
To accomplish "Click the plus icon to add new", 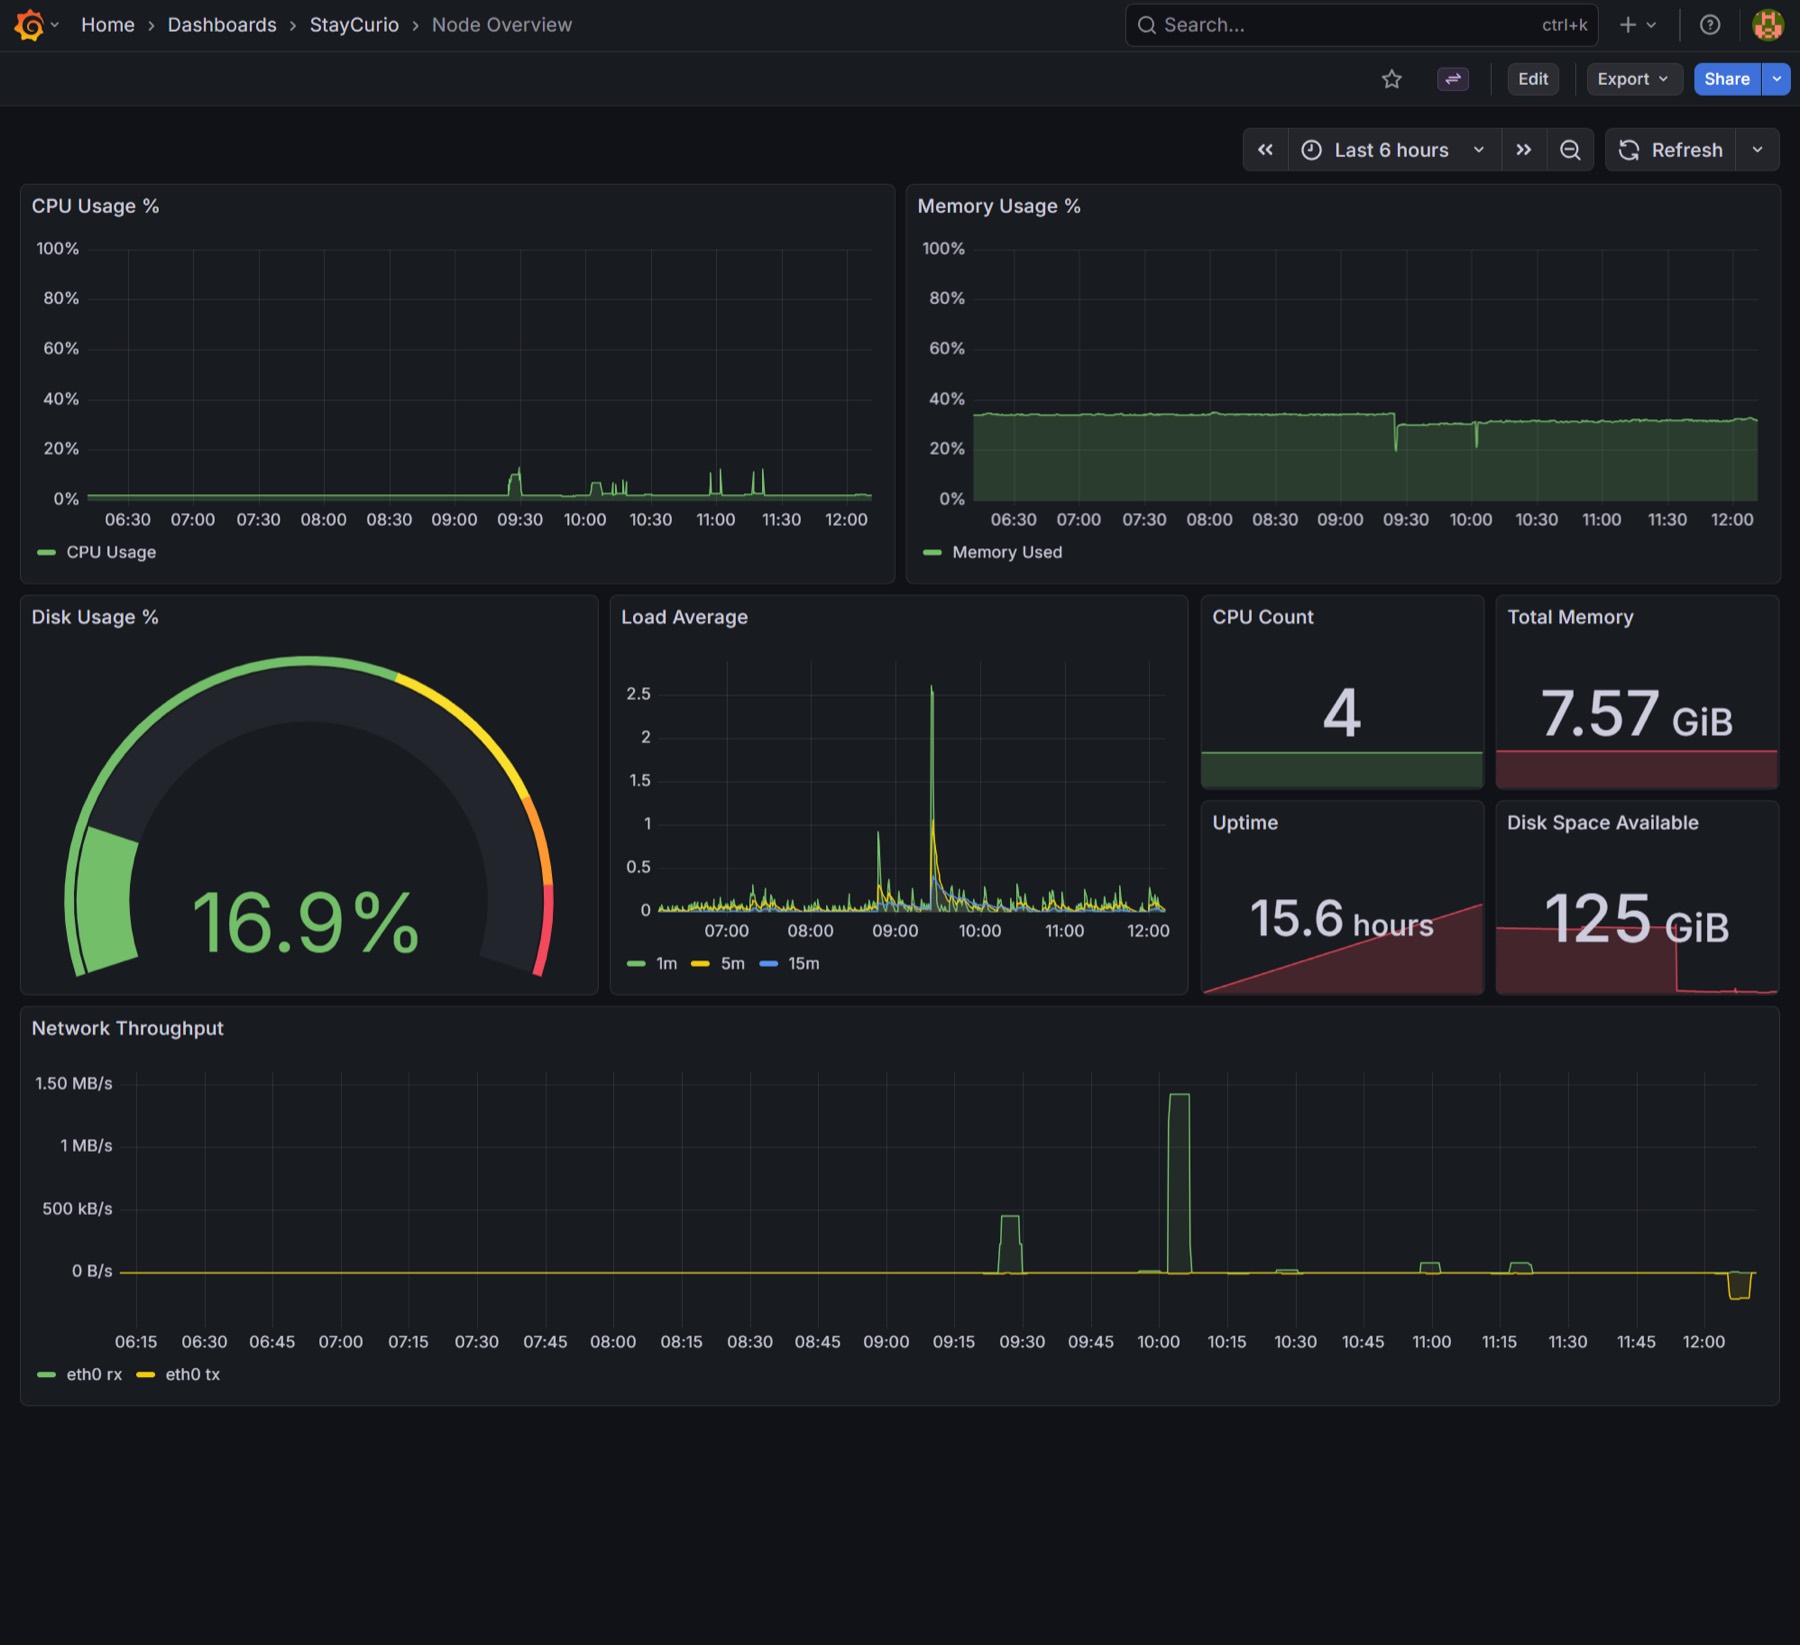I will [1628, 25].
